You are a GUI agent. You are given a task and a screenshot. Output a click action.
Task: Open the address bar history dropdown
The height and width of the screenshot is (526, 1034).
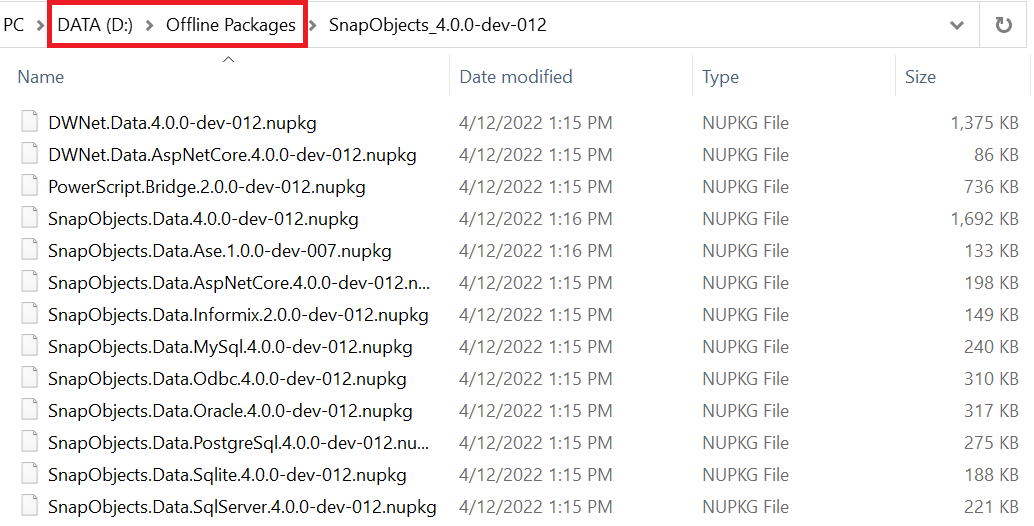point(957,25)
